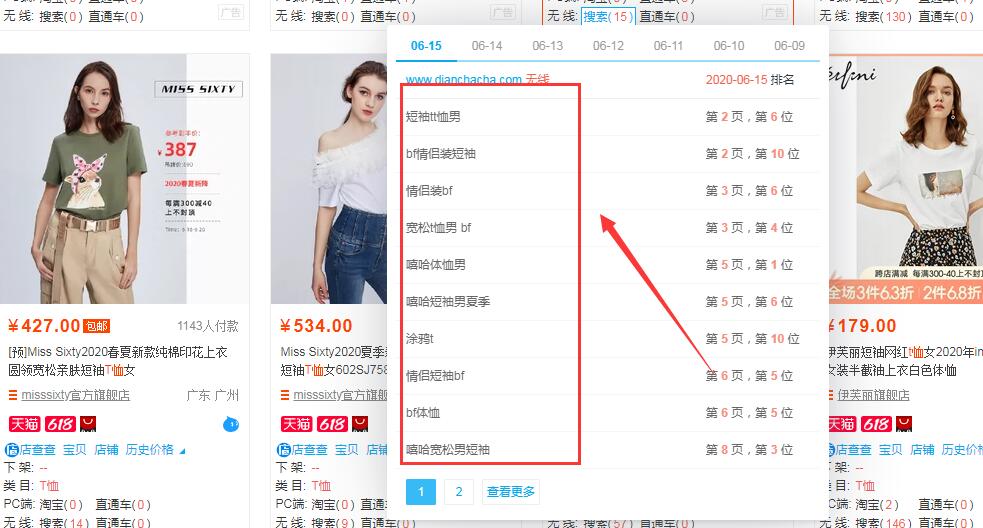Click Tmall cat icon under first product
The width and height of the screenshot is (983, 528).
pos(88,424)
